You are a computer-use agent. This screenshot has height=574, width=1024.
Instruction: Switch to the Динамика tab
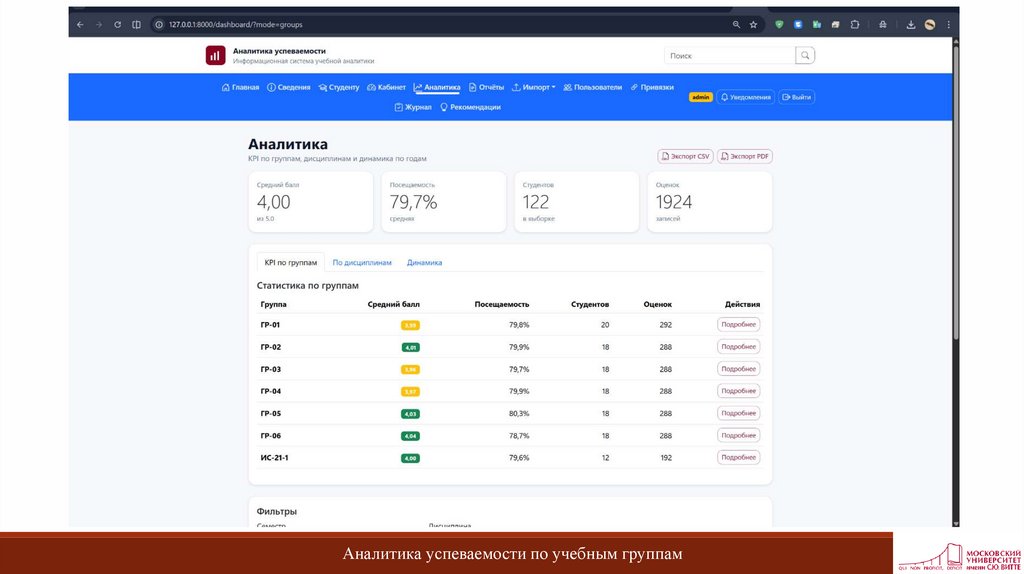coord(424,262)
